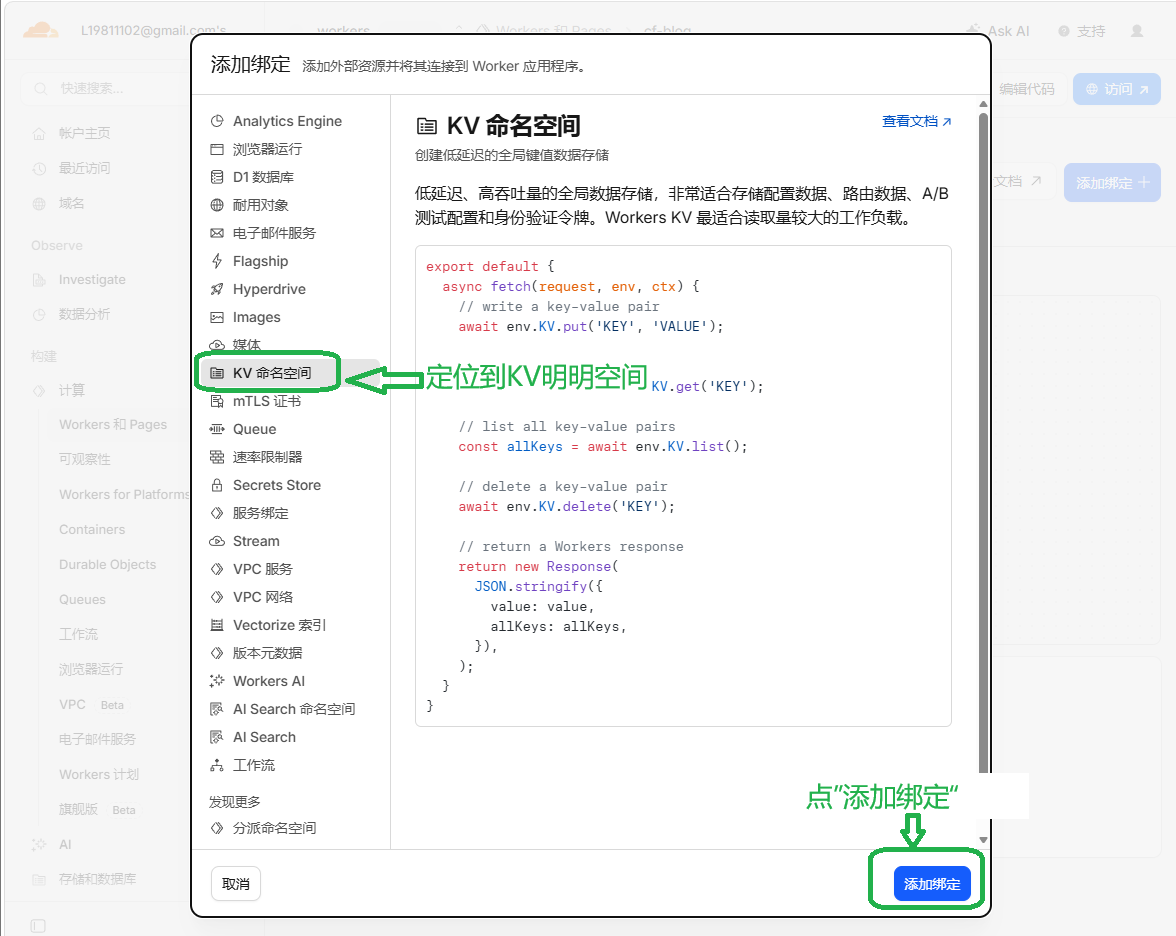Select the 版本元数据 icon
Image resolution: width=1176 pixels, height=936 pixels.
pos(217,653)
